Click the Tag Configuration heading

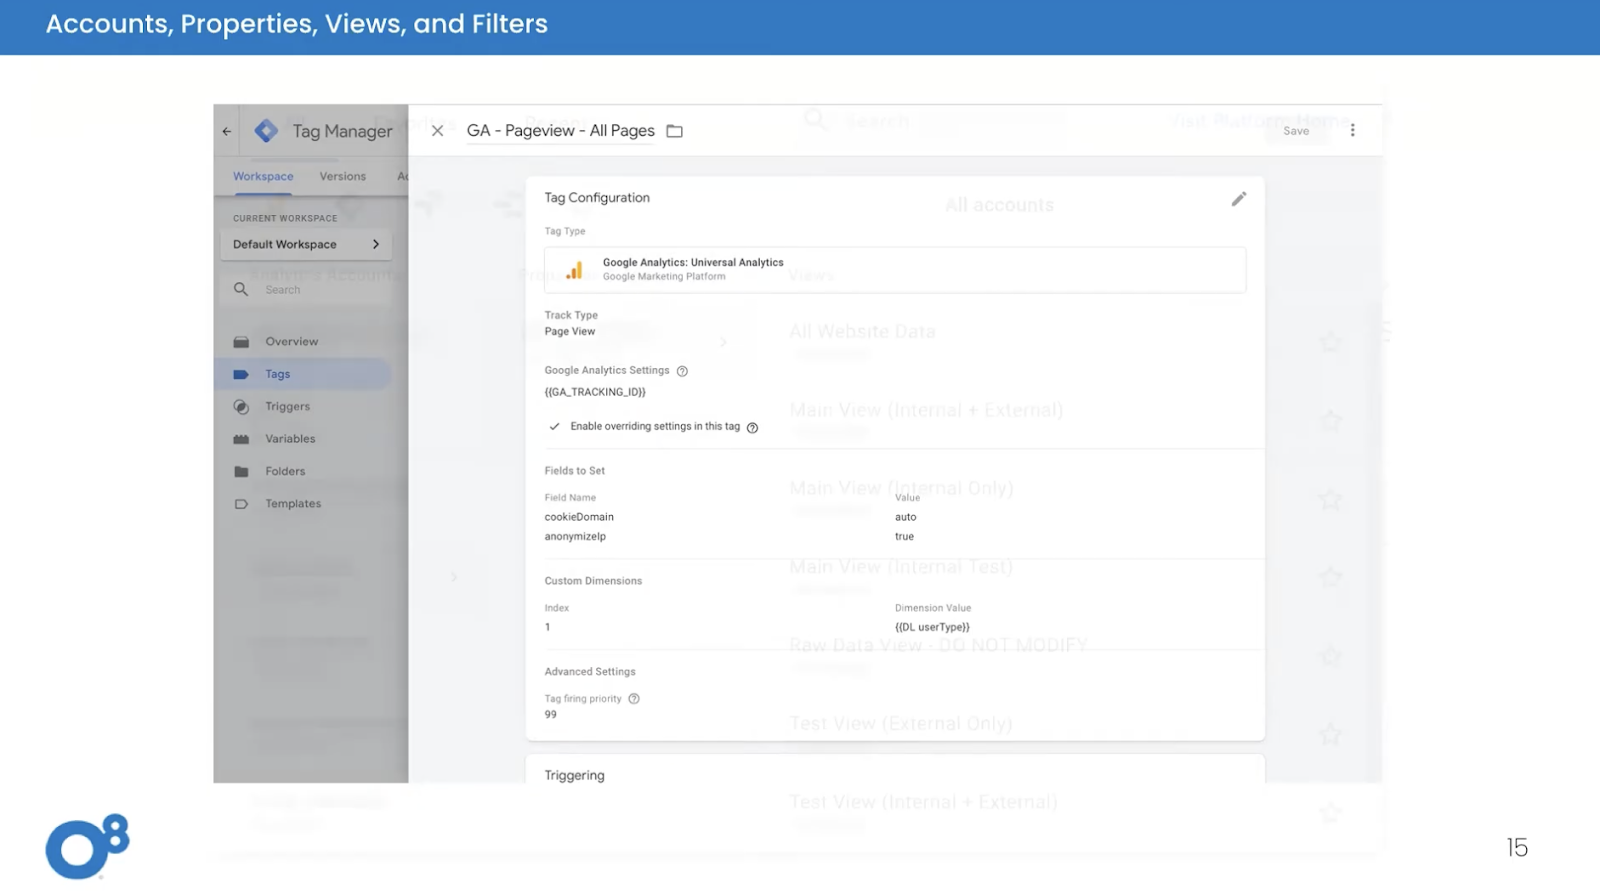[x=597, y=198]
